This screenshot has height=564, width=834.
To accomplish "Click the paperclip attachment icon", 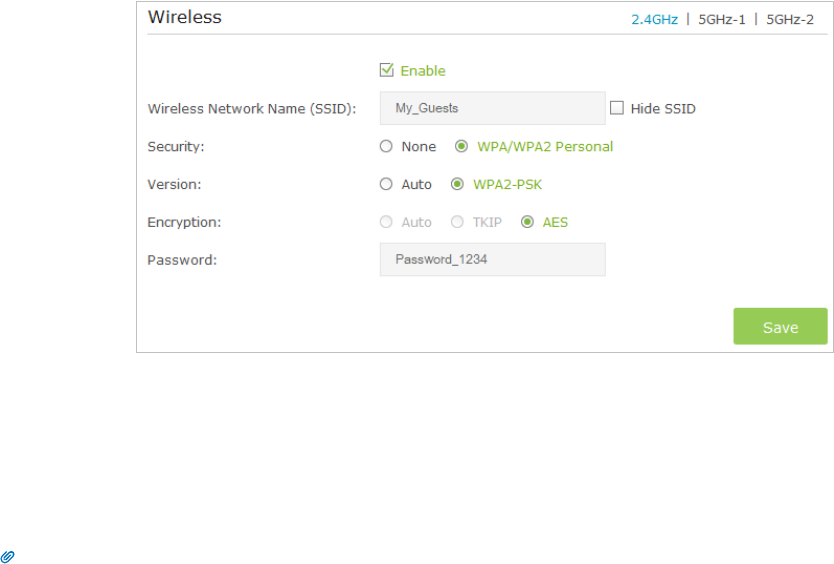I will click(x=8, y=554).
